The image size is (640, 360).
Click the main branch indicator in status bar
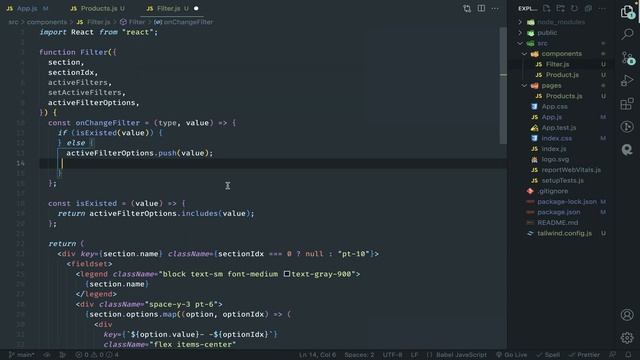(x=22, y=355)
